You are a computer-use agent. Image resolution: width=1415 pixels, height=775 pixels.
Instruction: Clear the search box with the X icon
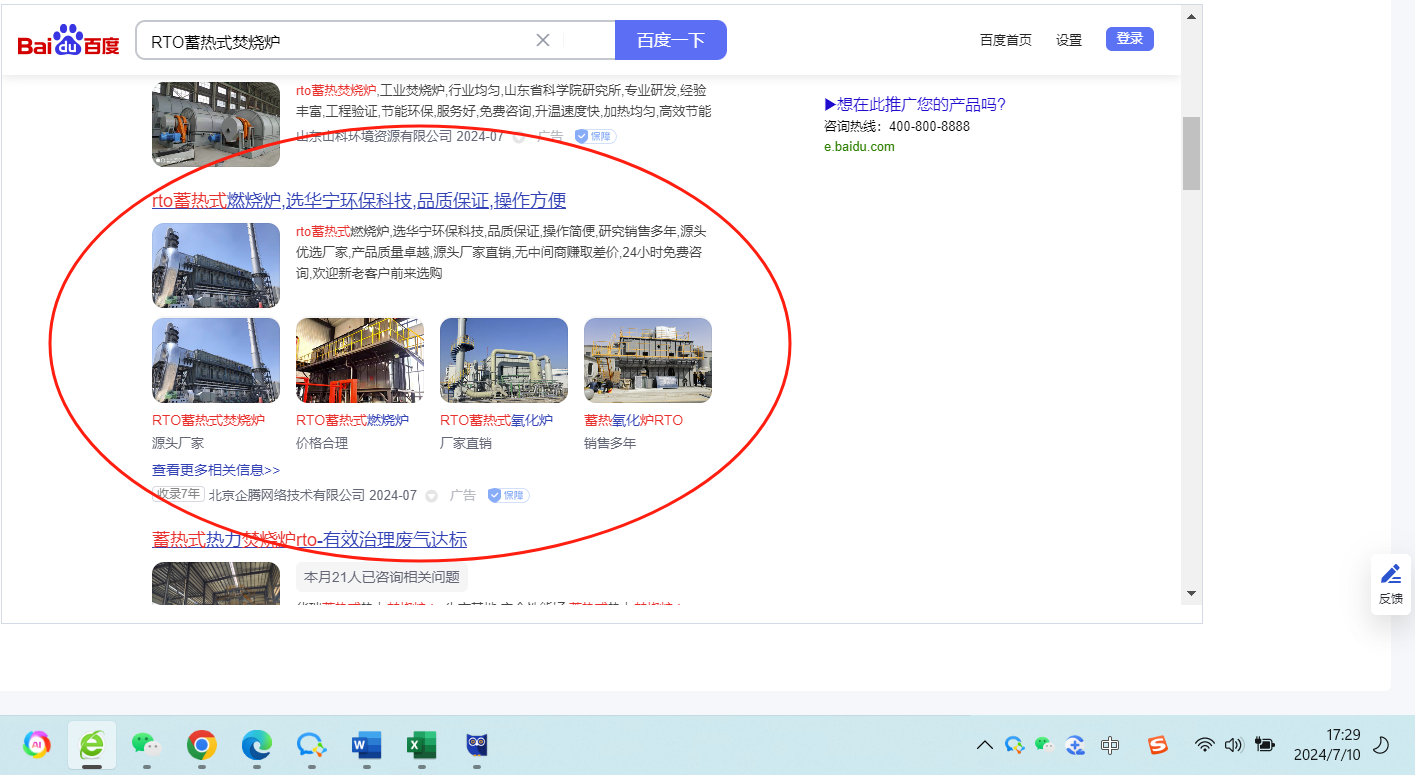[543, 40]
